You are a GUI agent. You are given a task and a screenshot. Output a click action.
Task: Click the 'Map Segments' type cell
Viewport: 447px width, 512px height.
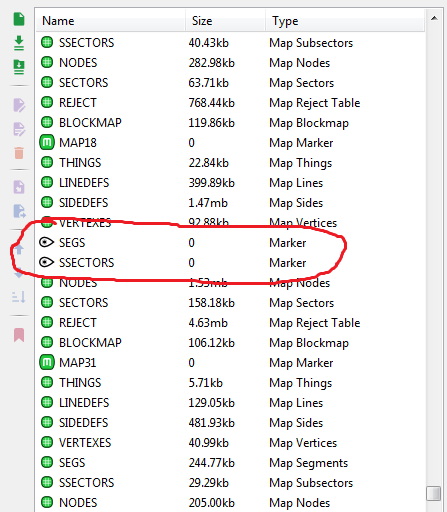pyautogui.click(x=309, y=463)
